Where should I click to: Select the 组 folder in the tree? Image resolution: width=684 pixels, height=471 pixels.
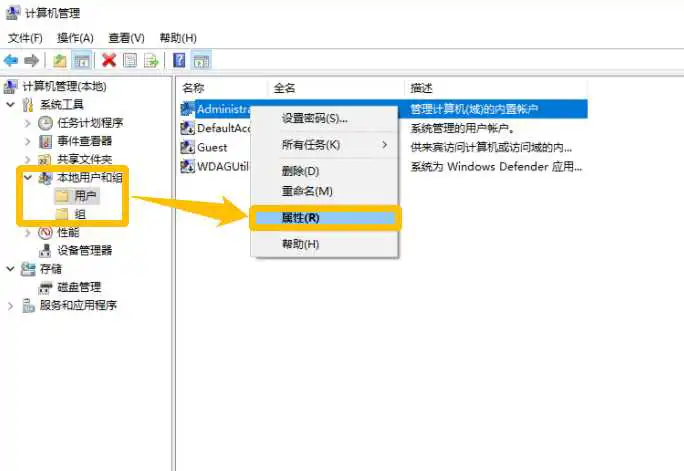(79, 214)
